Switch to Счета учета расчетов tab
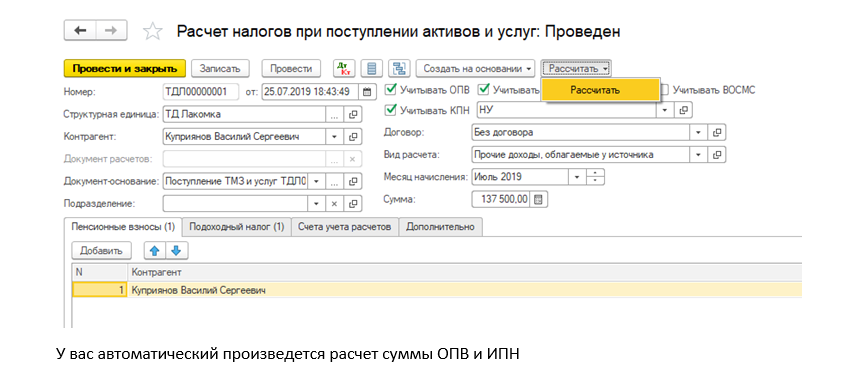The image size is (850, 373). tap(345, 227)
